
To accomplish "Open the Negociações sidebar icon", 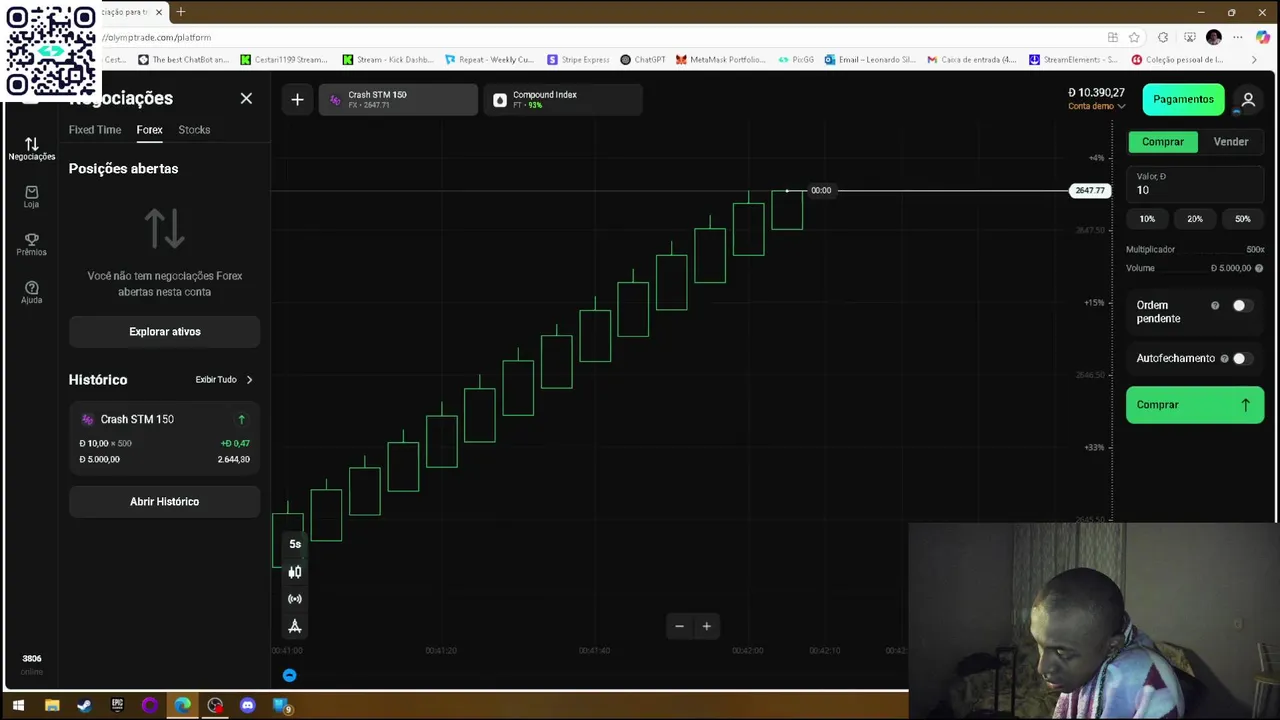I will (x=31, y=148).
